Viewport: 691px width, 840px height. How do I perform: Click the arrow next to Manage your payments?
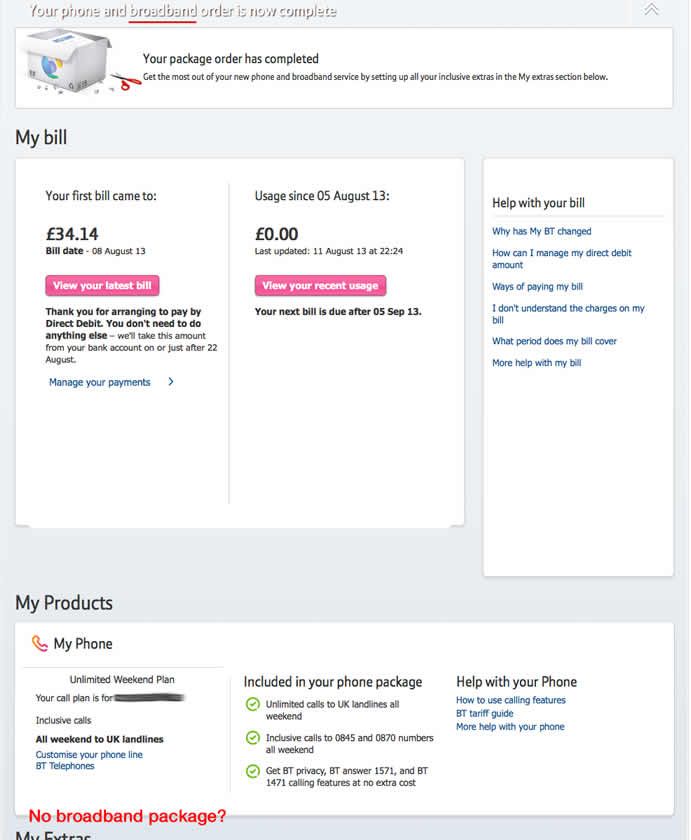coord(171,381)
